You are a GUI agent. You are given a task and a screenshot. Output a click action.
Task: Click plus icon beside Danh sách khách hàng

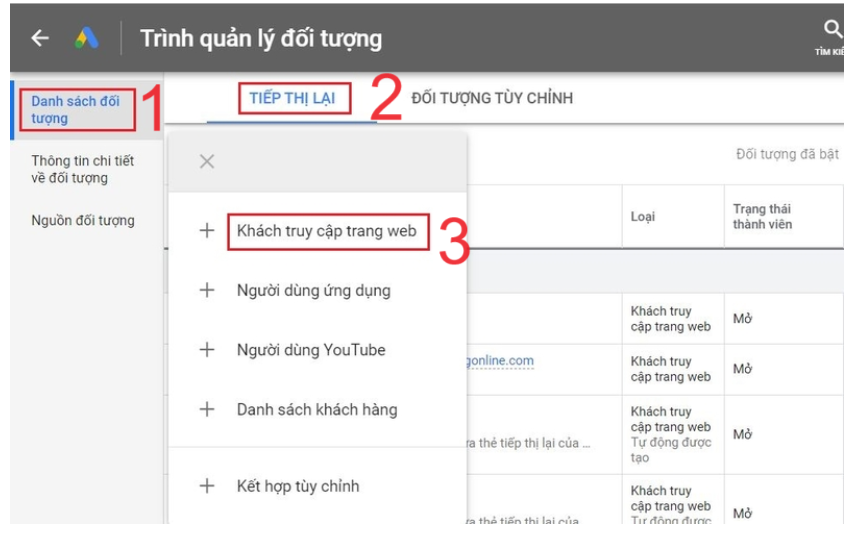click(207, 409)
